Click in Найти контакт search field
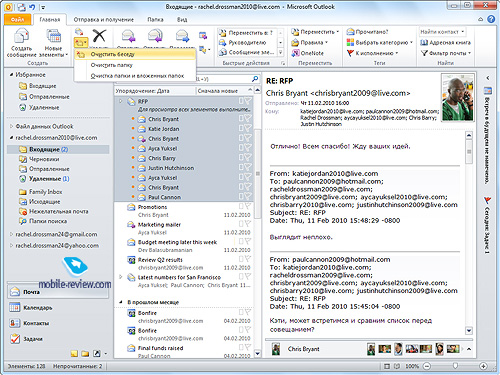The width and height of the screenshot is (500, 375). [442, 32]
